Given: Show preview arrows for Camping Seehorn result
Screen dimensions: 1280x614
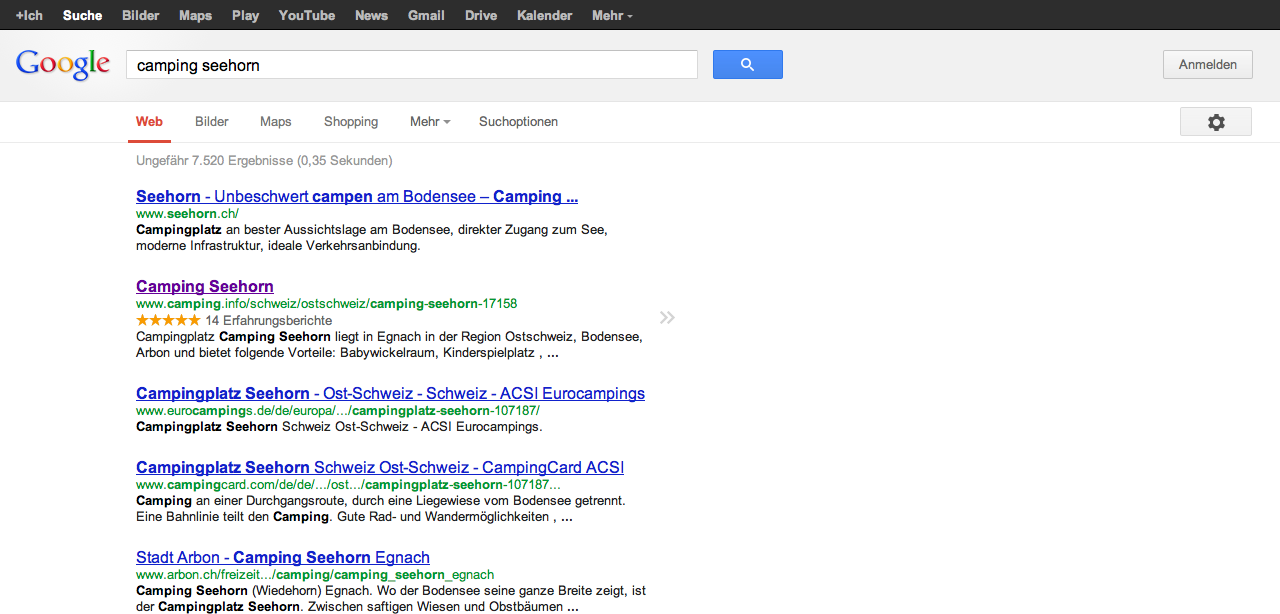Looking at the screenshot, I should click(x=667, y=318).
